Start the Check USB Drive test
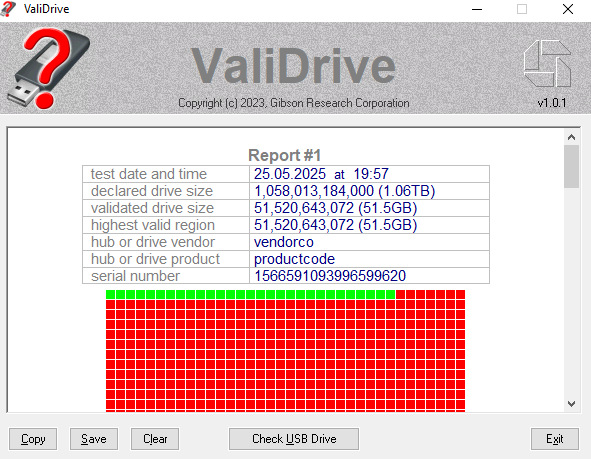The height and width of the screenshot is (459, 591). point(294,439)
